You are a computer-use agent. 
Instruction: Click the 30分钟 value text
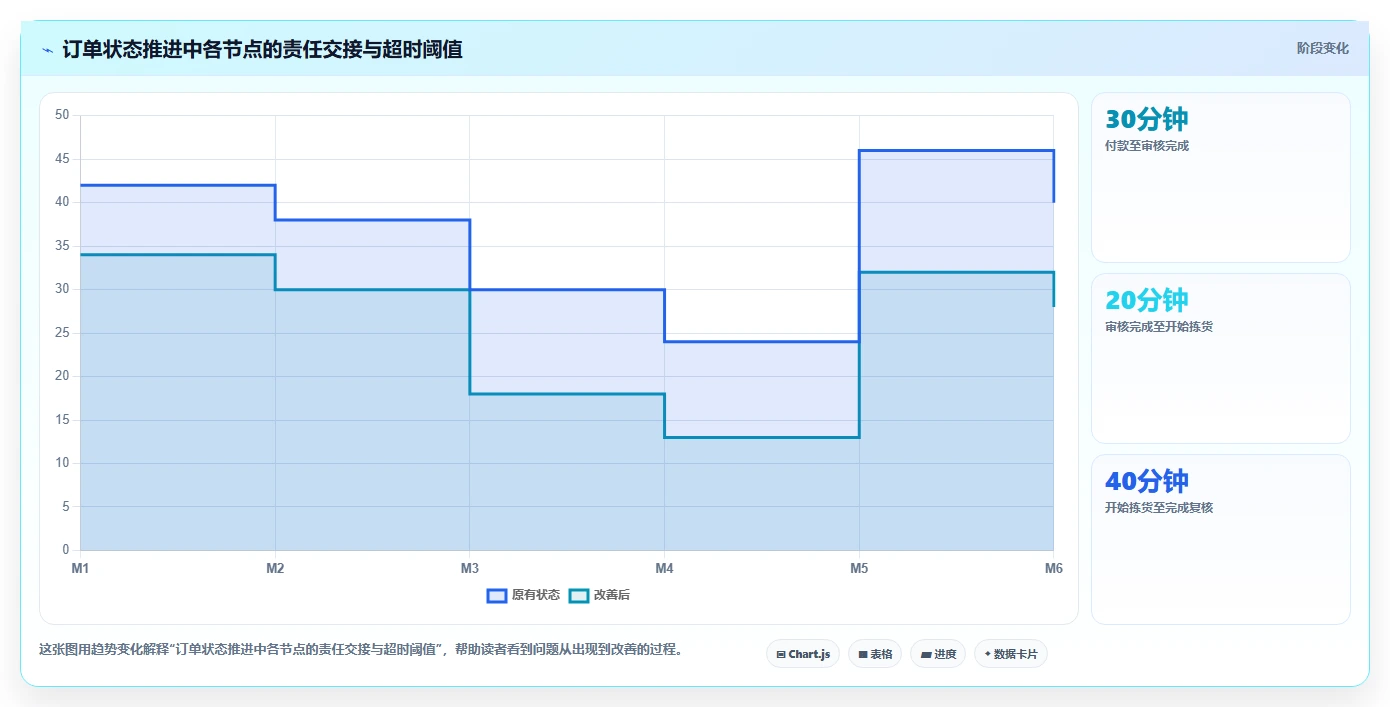(x=1147, y=119)
